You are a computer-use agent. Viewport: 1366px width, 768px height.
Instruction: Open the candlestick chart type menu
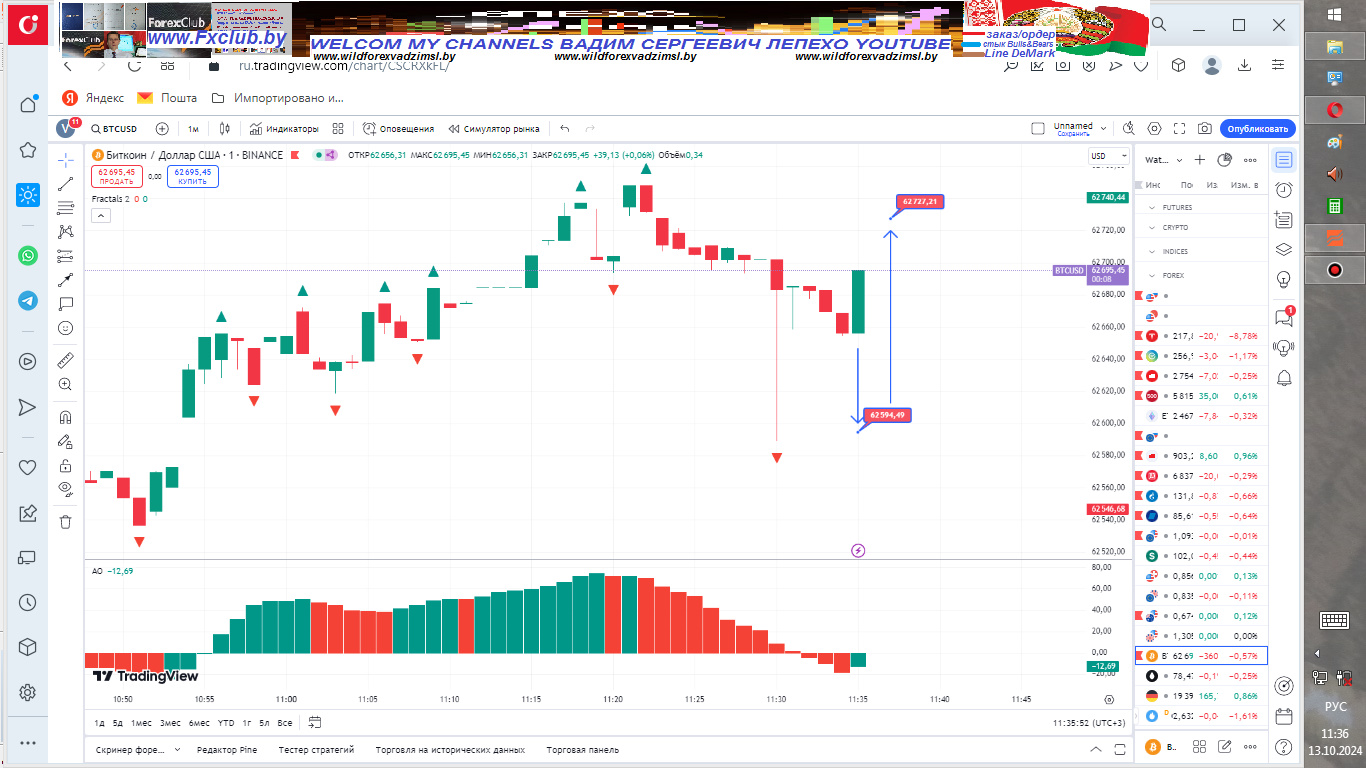click(x=225, y=129)
